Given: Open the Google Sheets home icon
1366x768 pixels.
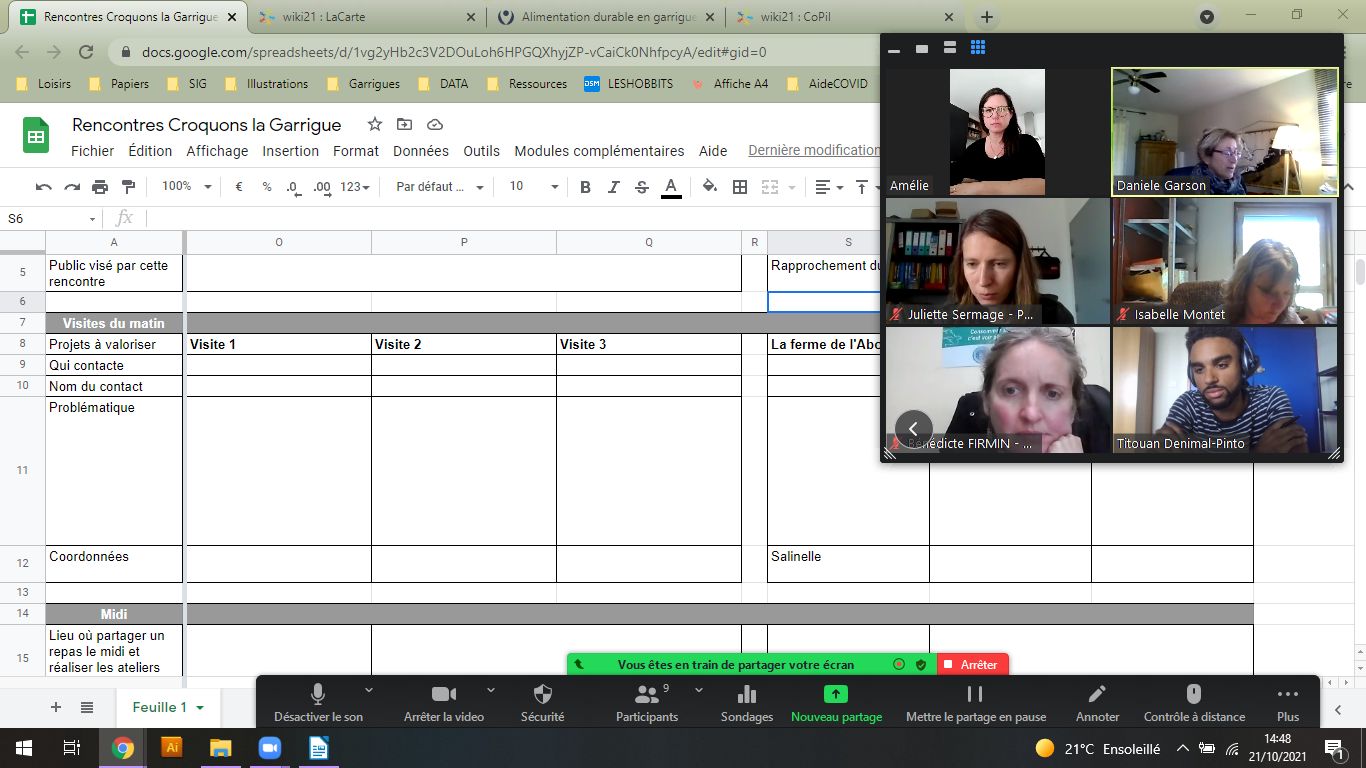Looking at the screenshot, I should coord(36,135).
